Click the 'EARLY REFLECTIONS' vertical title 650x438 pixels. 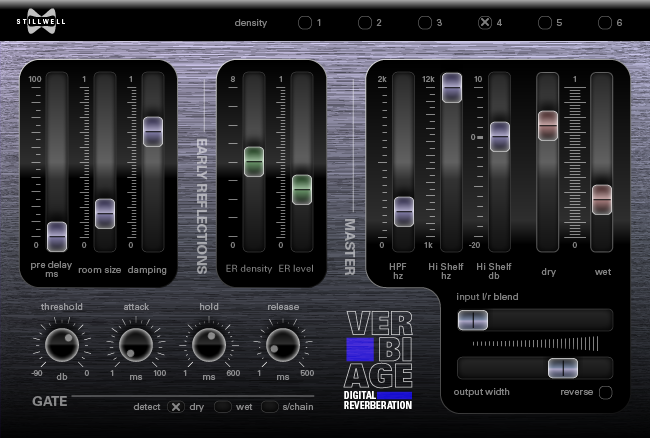201,206
